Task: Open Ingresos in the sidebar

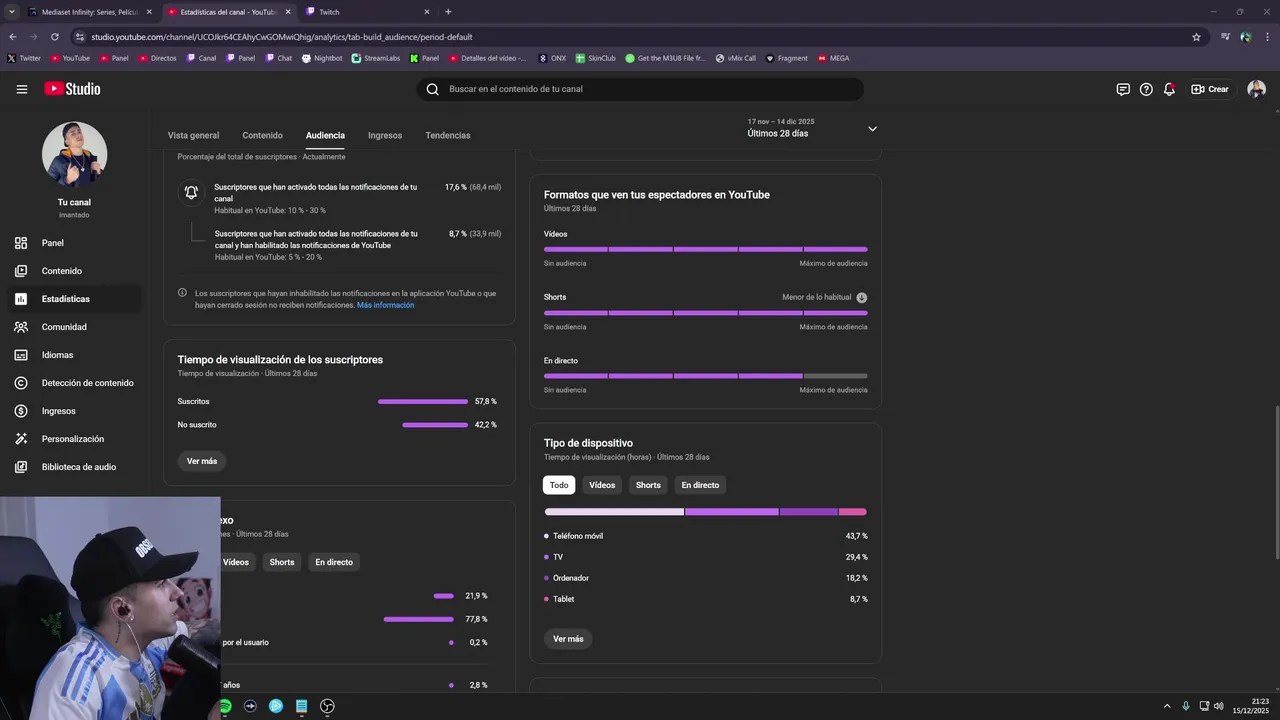Action: [x=75, y=411]
